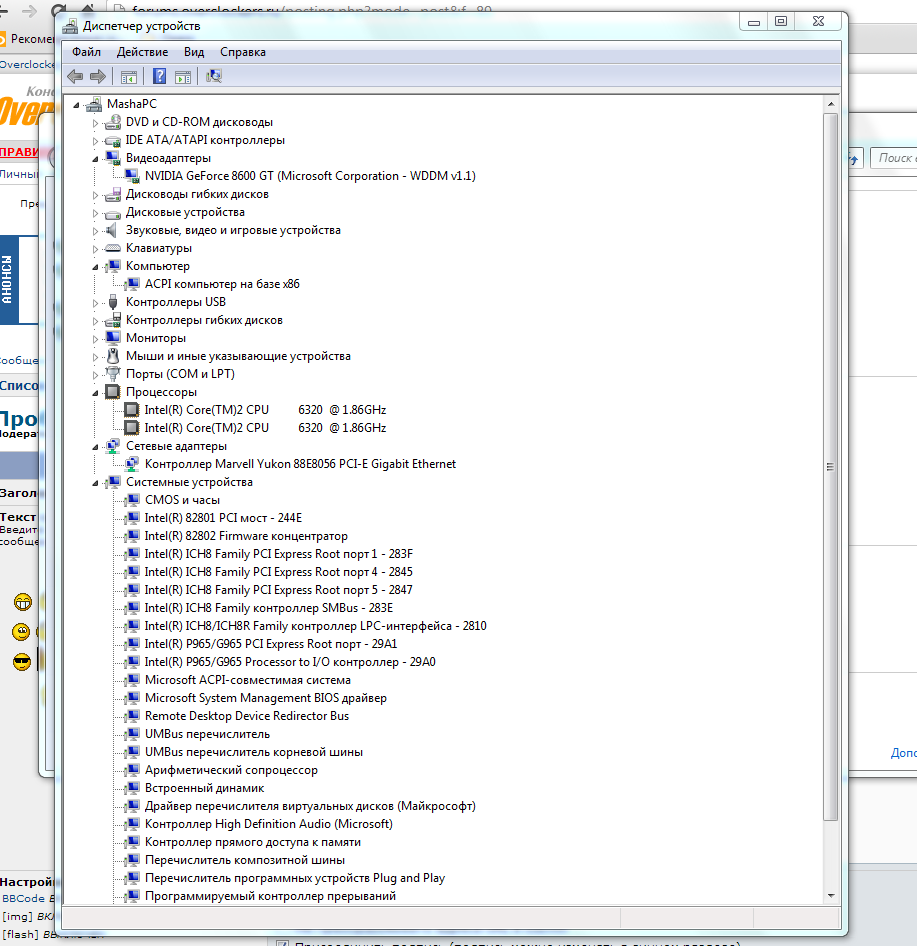
Task: Click the action pane toolbar icon
Action: pos(183,77)
